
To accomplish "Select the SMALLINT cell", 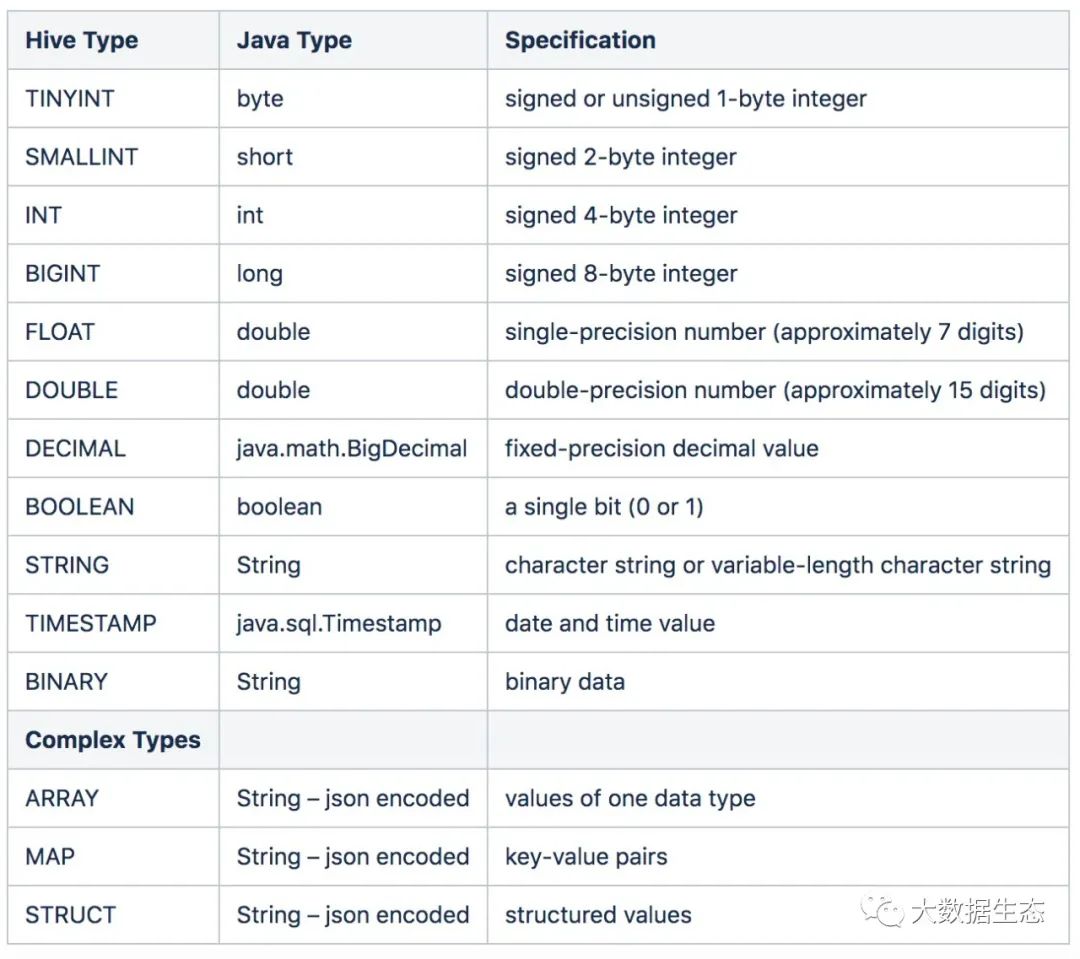I will 82,157.
